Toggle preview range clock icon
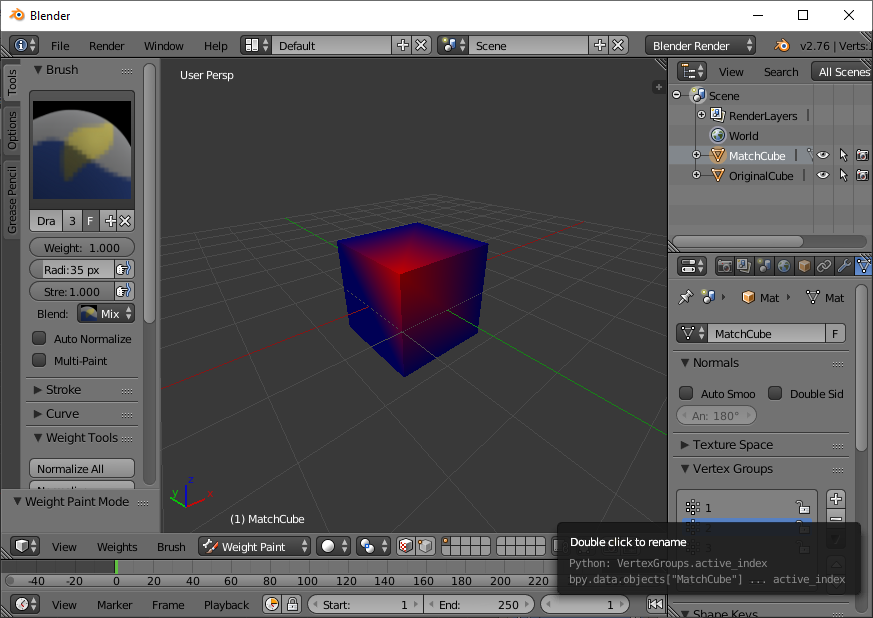Screen dimensions: 873x618 click(x=272, y=604)
